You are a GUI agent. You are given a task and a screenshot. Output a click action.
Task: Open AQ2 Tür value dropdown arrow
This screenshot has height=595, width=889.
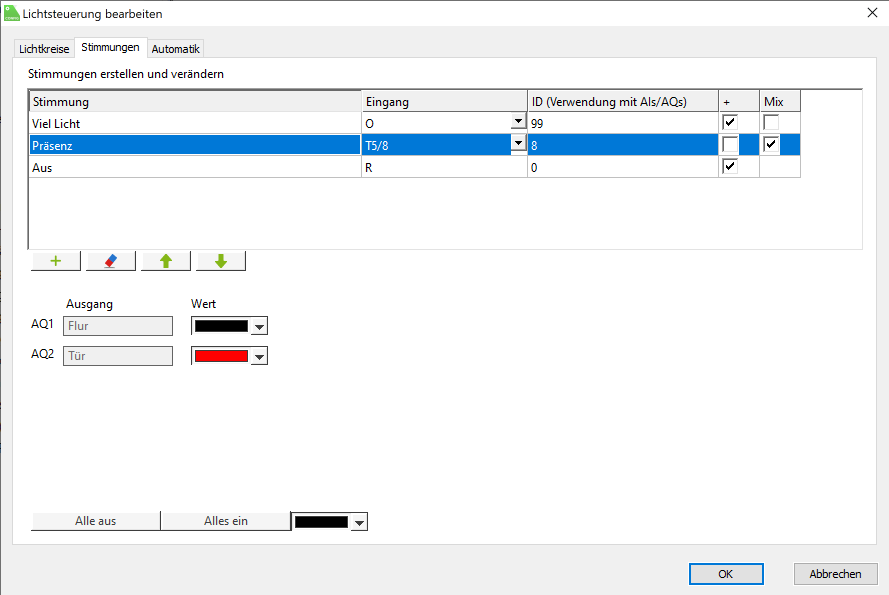tap(259, 356)
